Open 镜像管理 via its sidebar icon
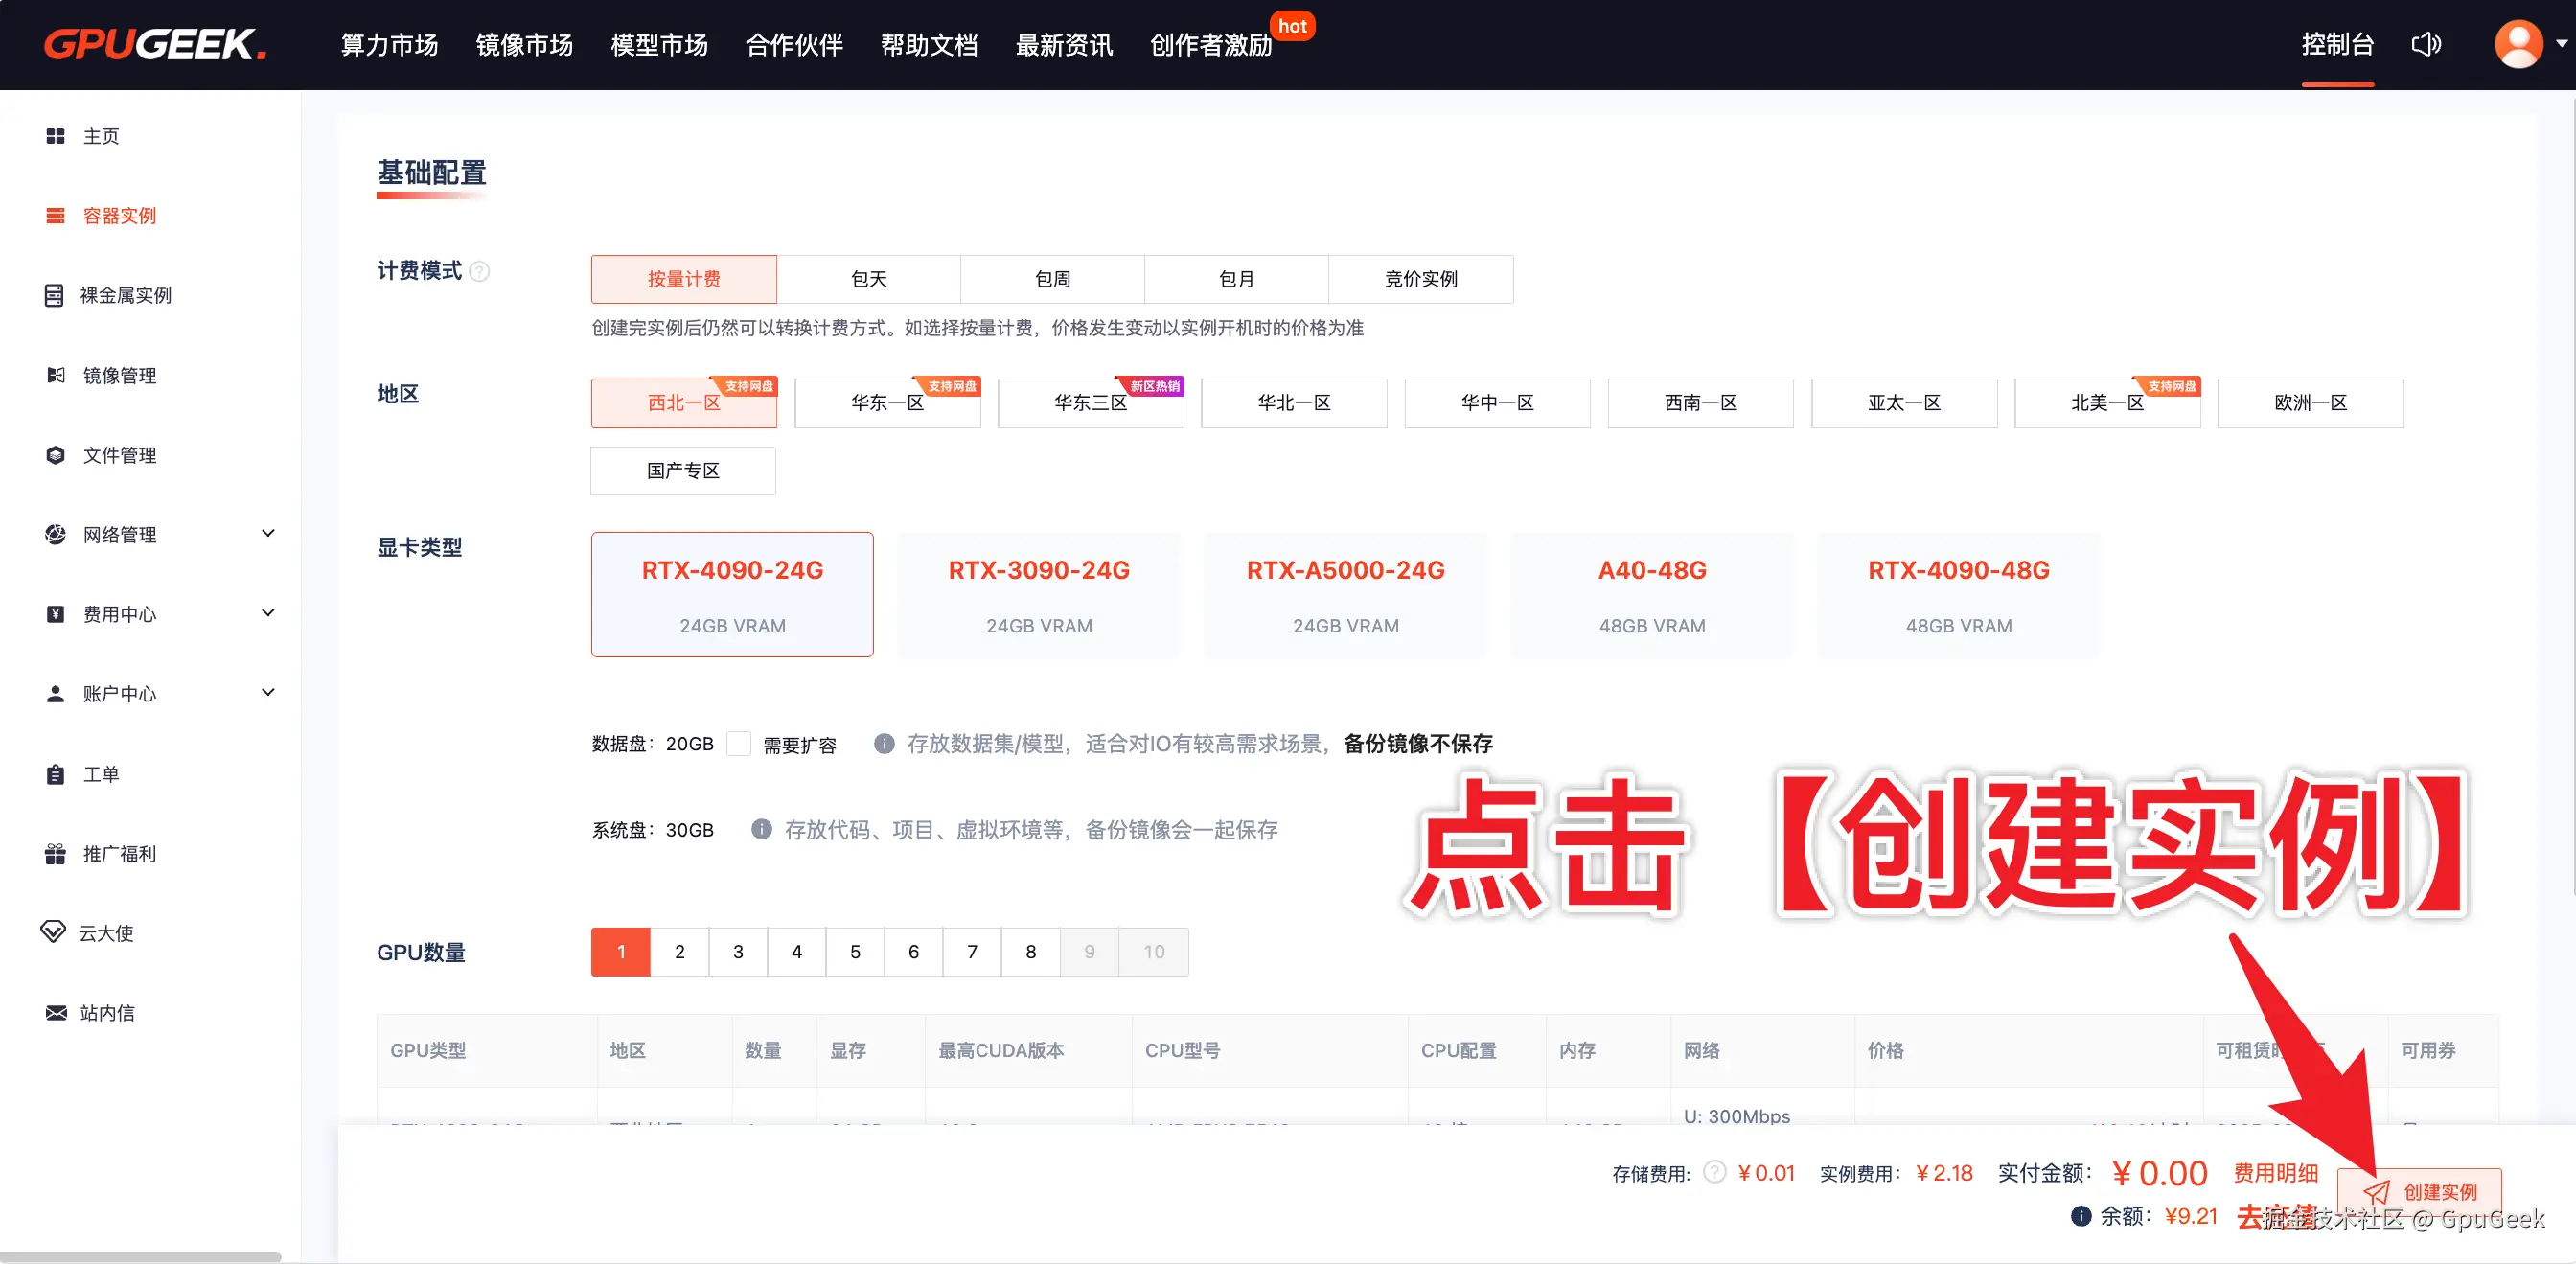The image size is (2576, 1264). point(55,375)
